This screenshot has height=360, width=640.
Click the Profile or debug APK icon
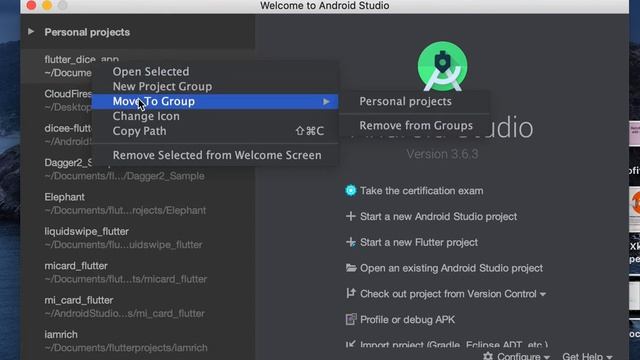point(351,319)
